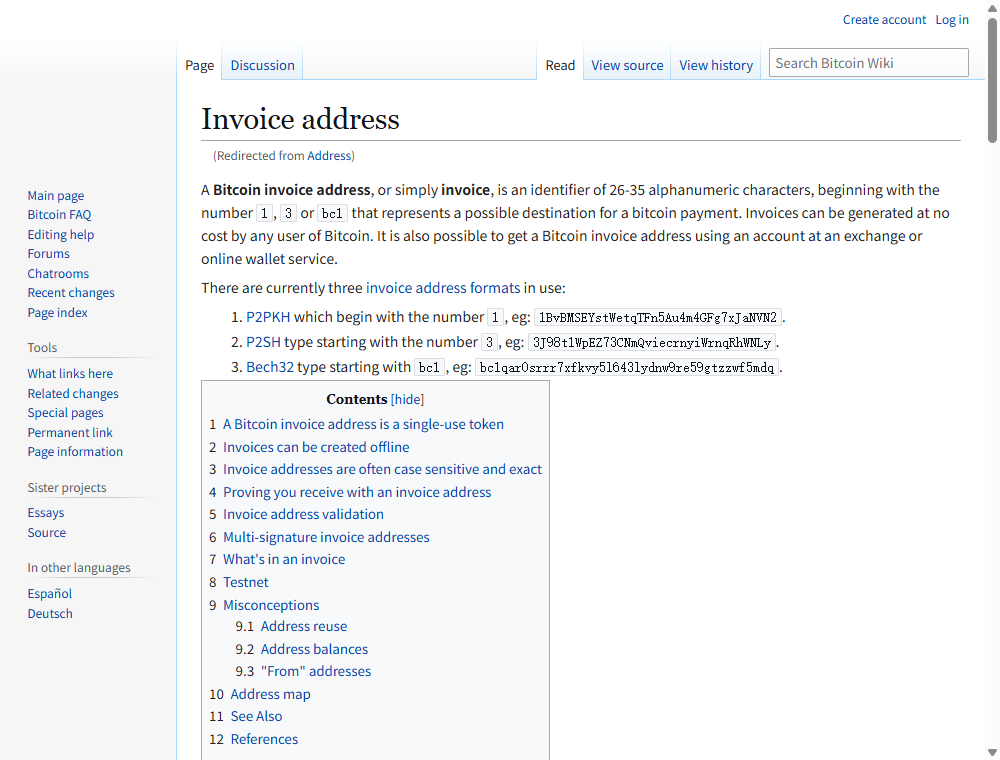Get the Permanent link
Viewport: 1000px width, 760px height.
[x=70, y=432]
